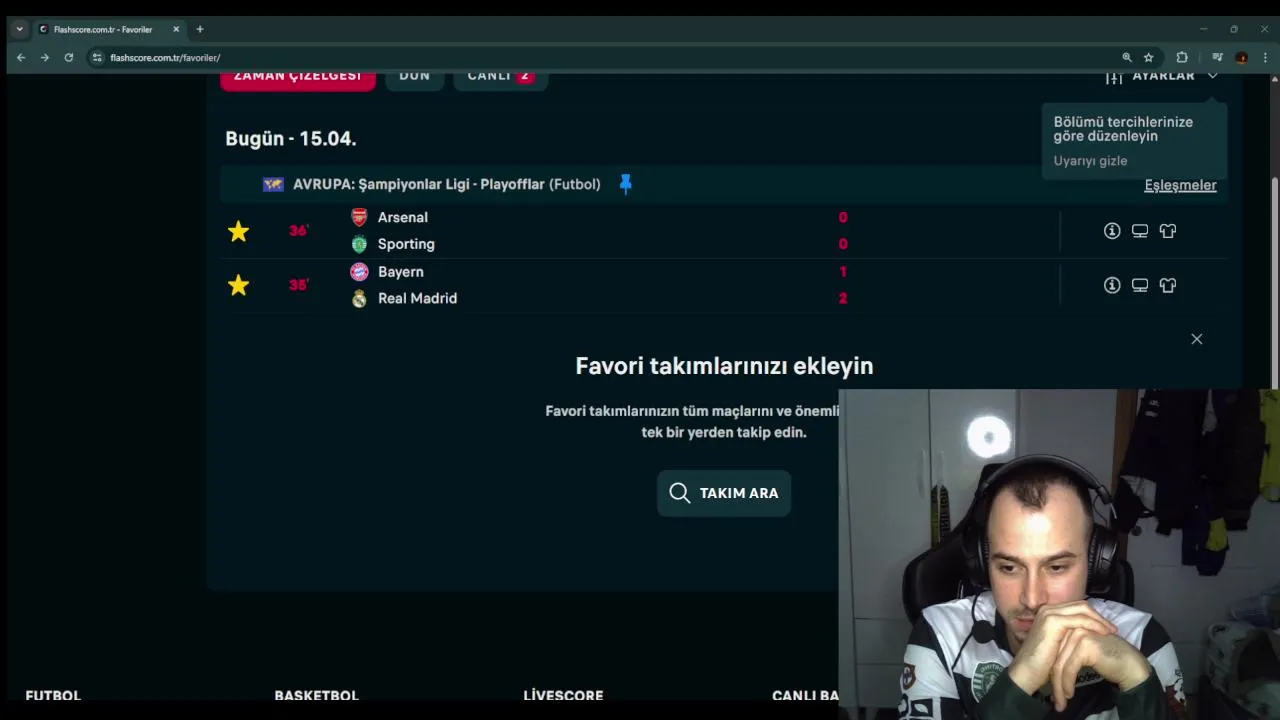This screenshot has width=1280, height=720.
Task: Click Uyarıyı gizle in the tooltip
Action: pyautogui.click(x=1090, y=161)
